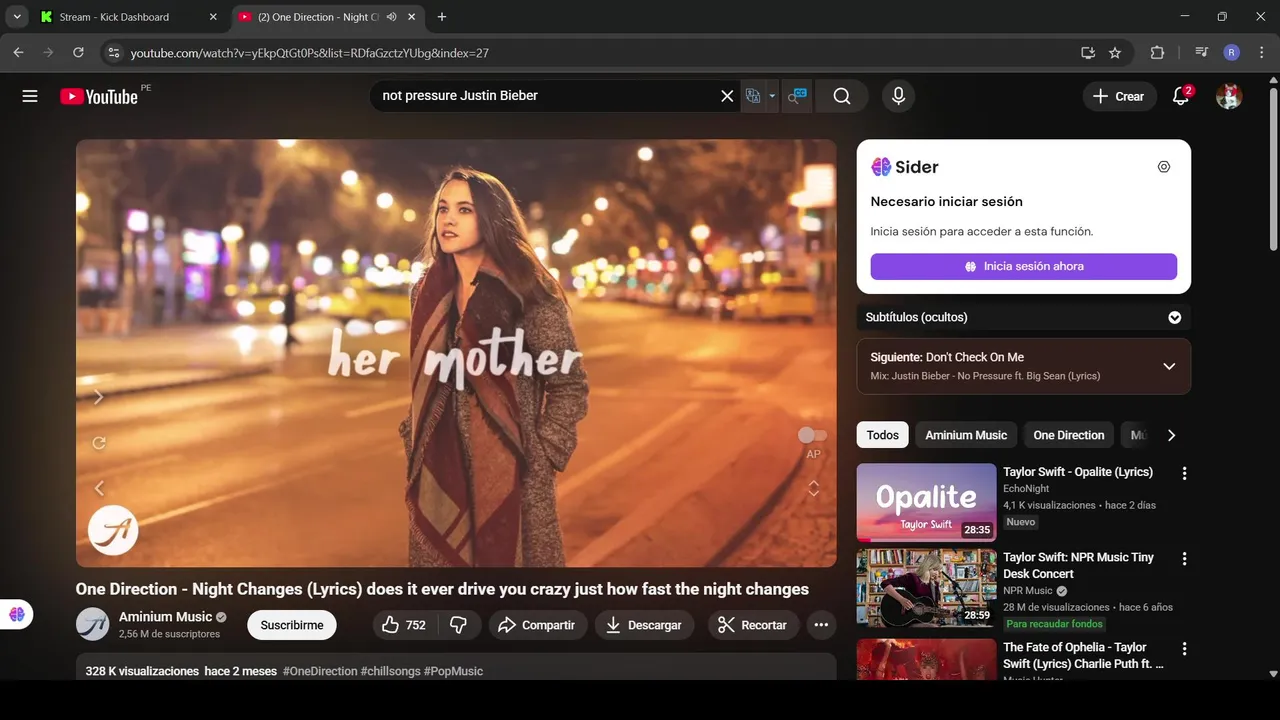Open Chrome three-dot menu

1261,53
